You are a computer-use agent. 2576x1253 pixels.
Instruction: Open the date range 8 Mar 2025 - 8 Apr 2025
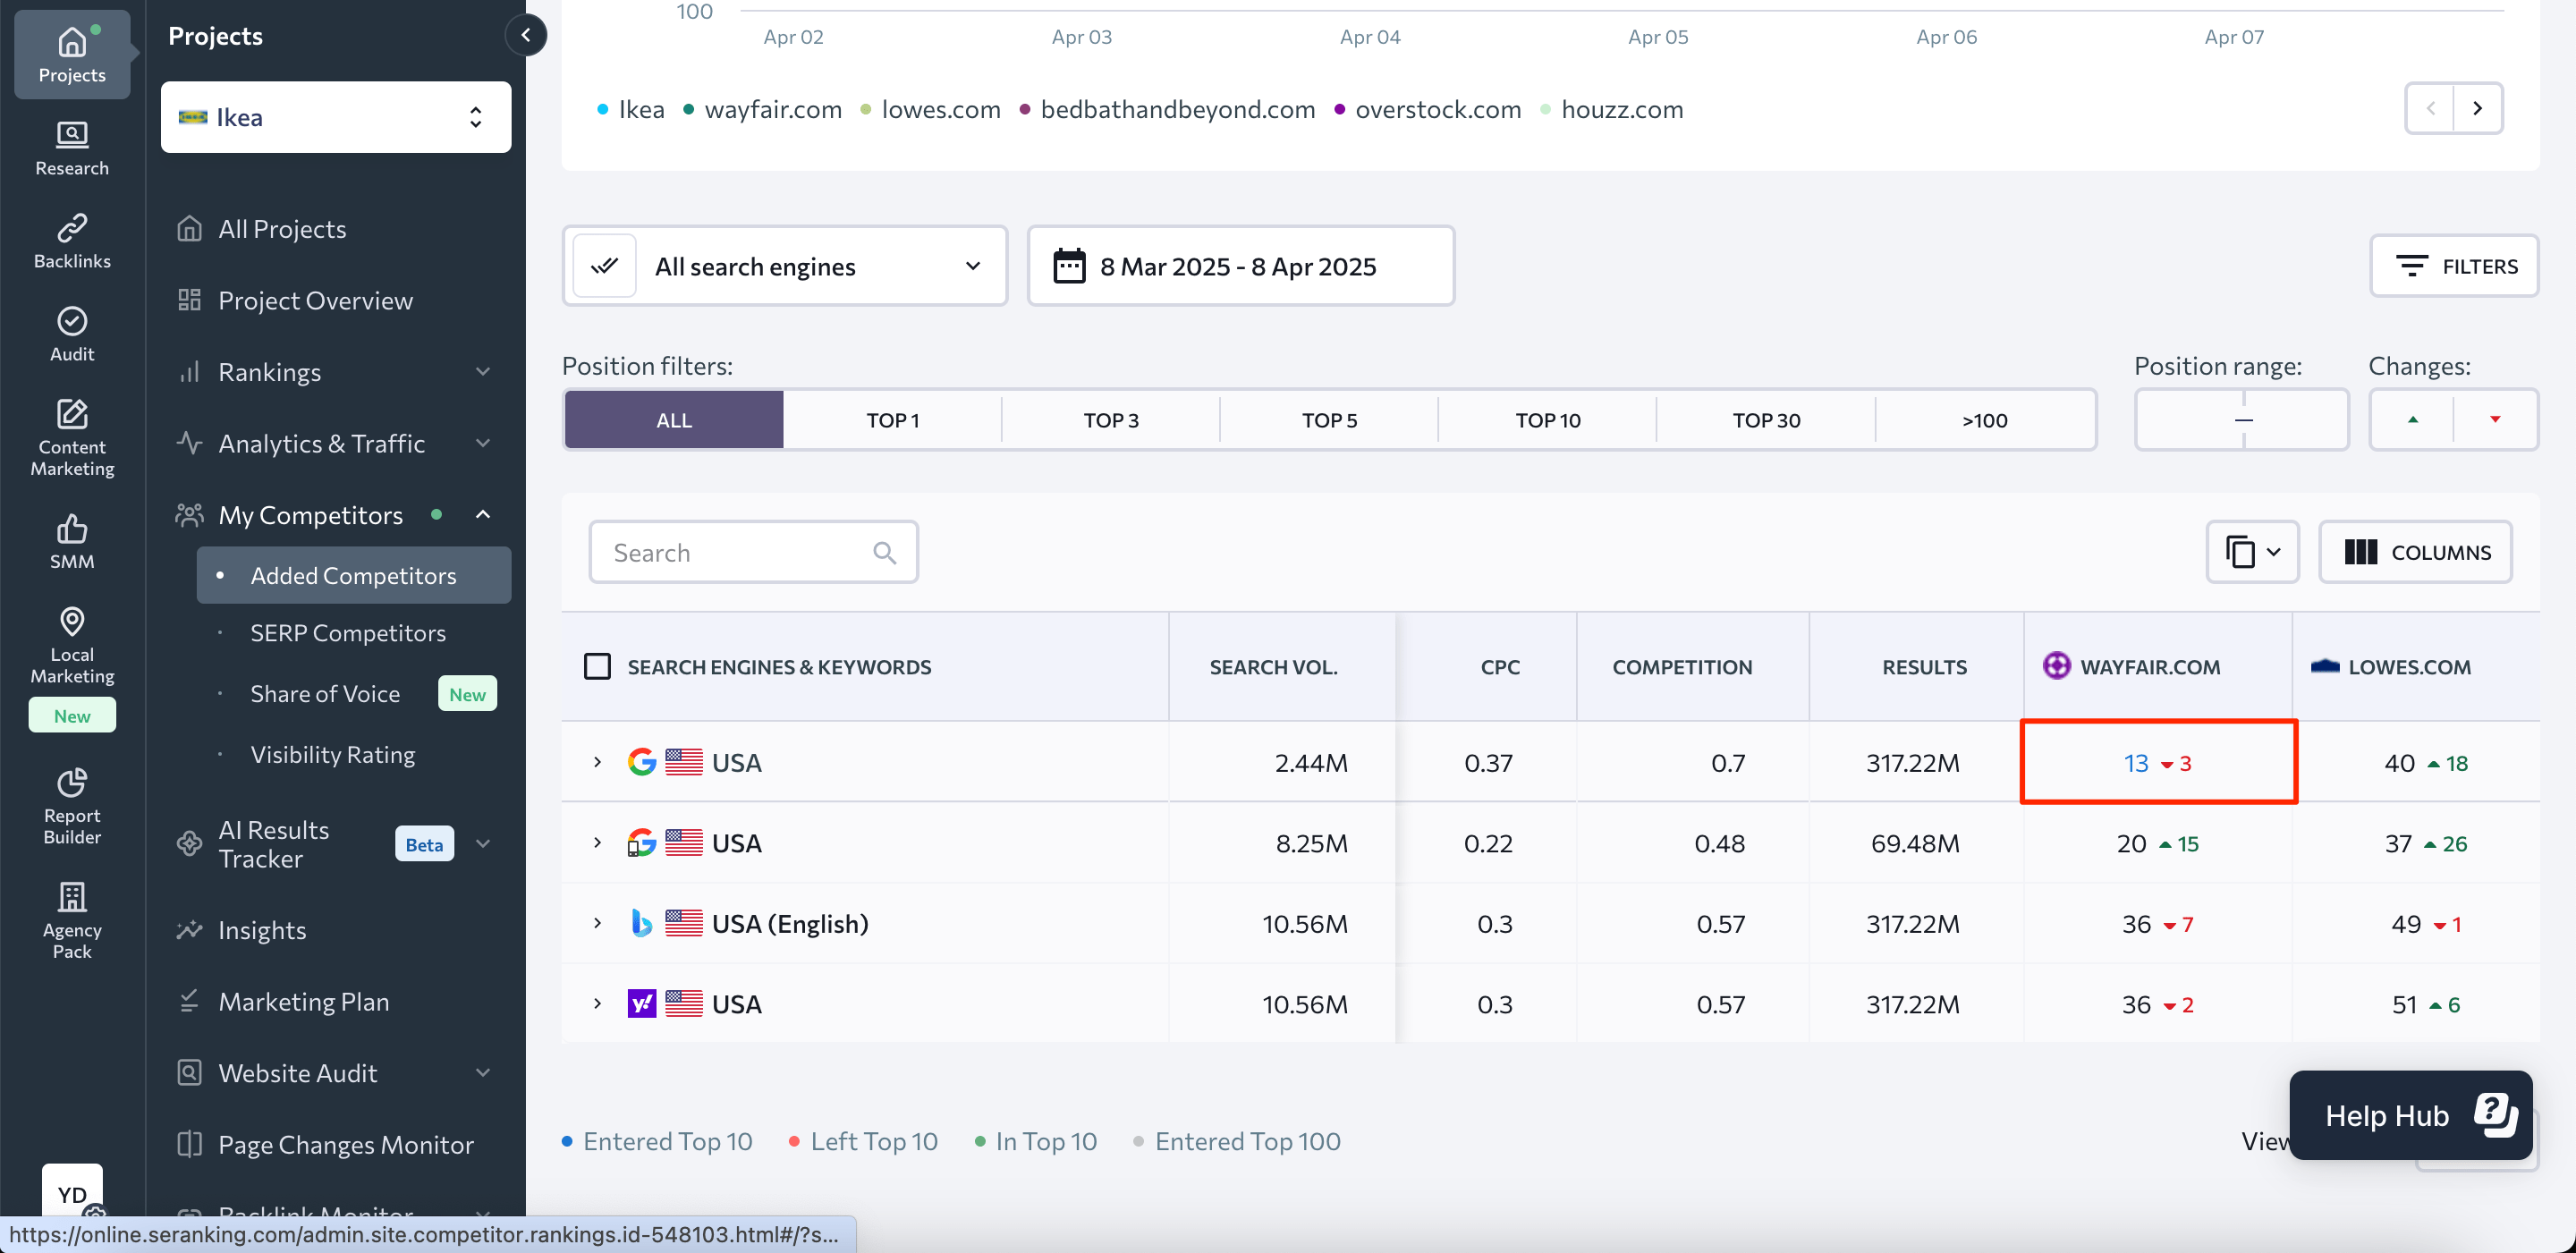click(1240, 266)
